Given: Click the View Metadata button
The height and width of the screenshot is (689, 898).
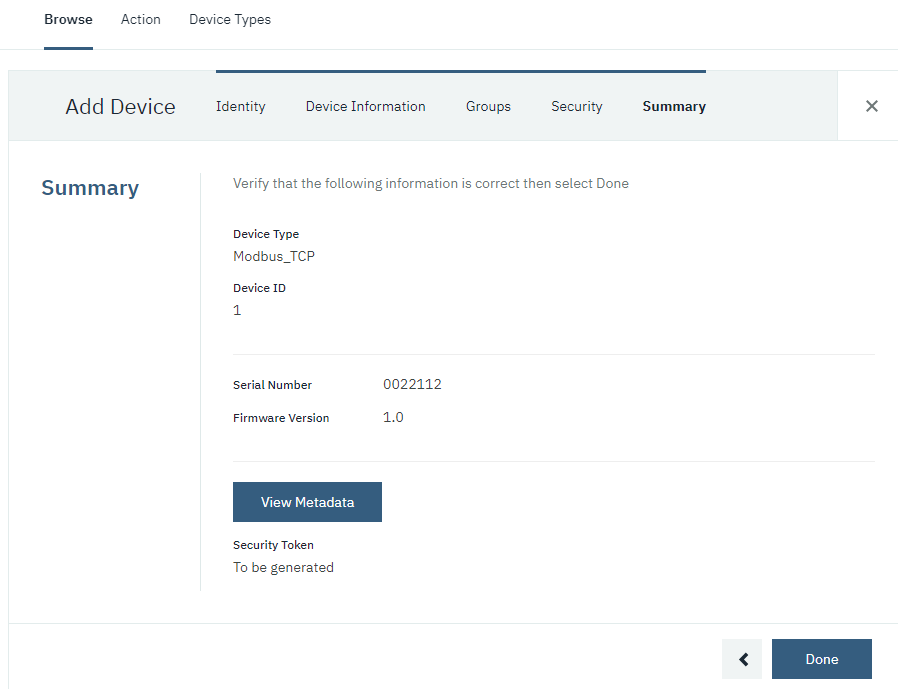Looking at the screenshot, I should coord(307,501).
